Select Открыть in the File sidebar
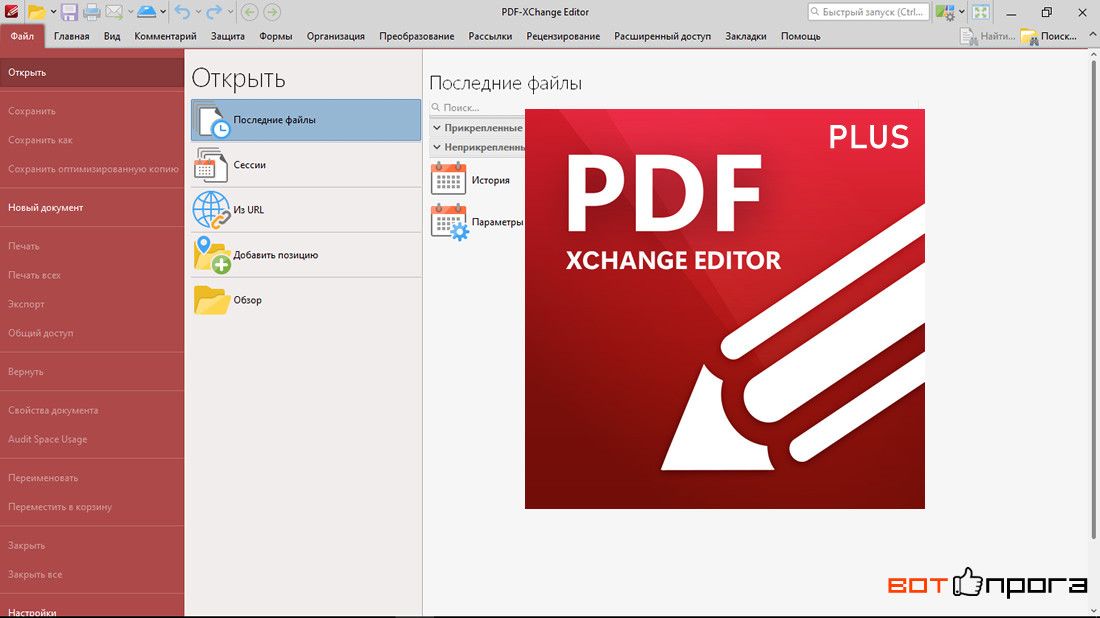The width and height of the screenshot is (1100, 618). (x=92, y=72)
